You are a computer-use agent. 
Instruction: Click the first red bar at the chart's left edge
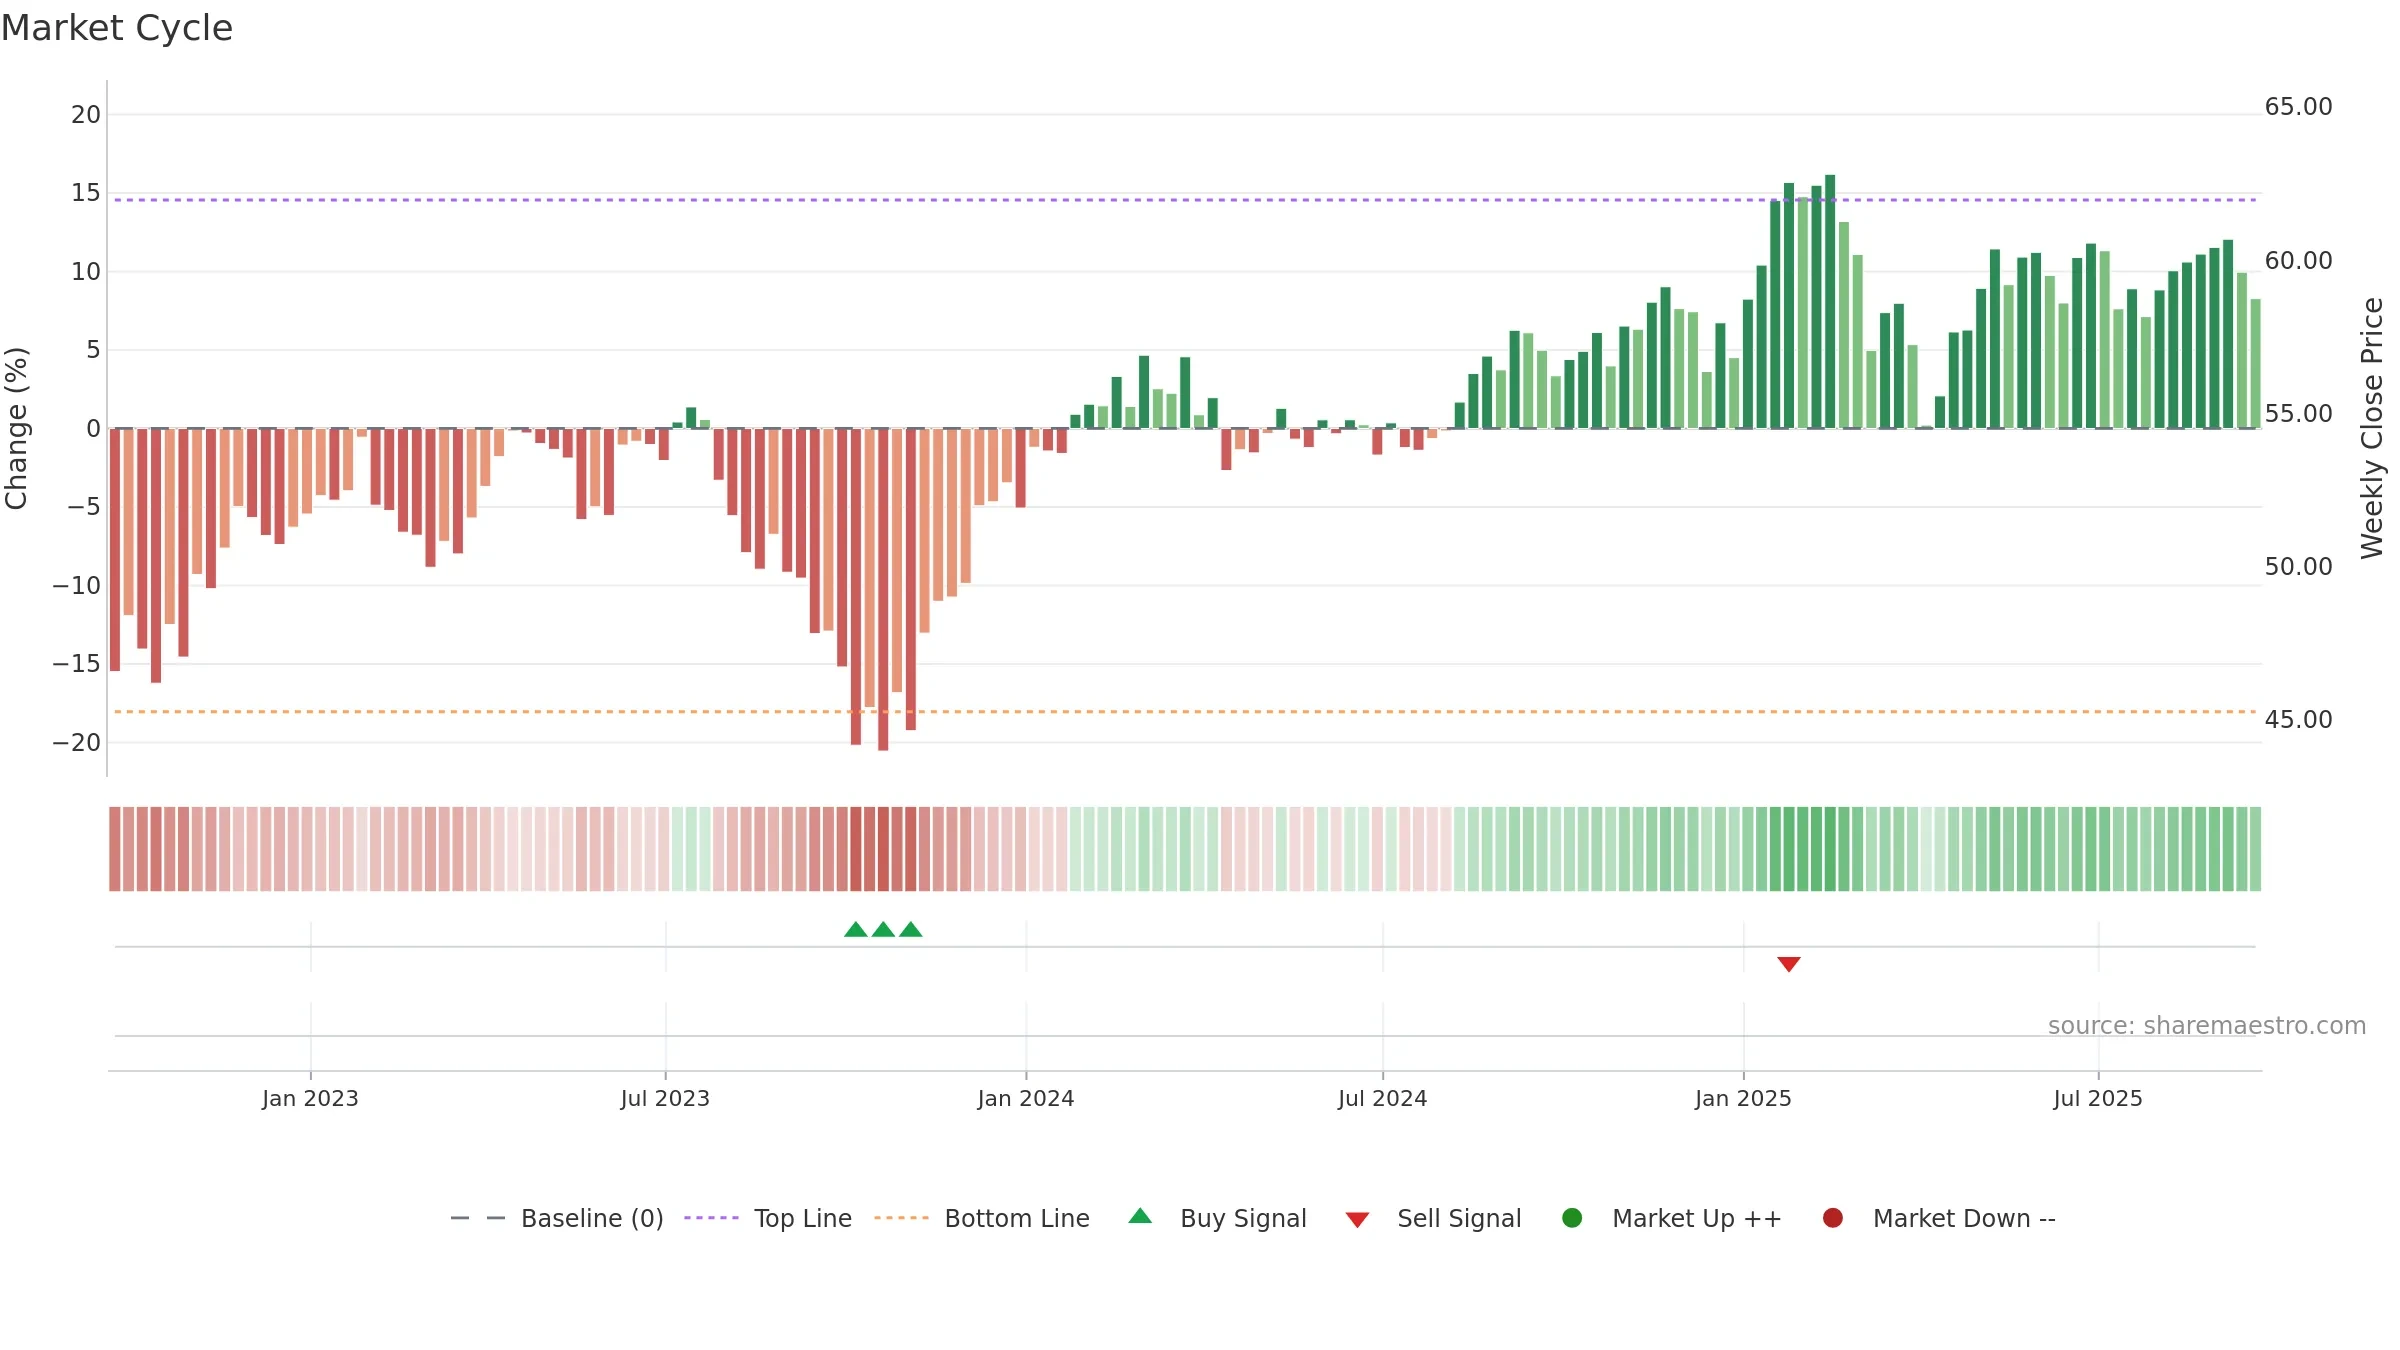(115, 549)
